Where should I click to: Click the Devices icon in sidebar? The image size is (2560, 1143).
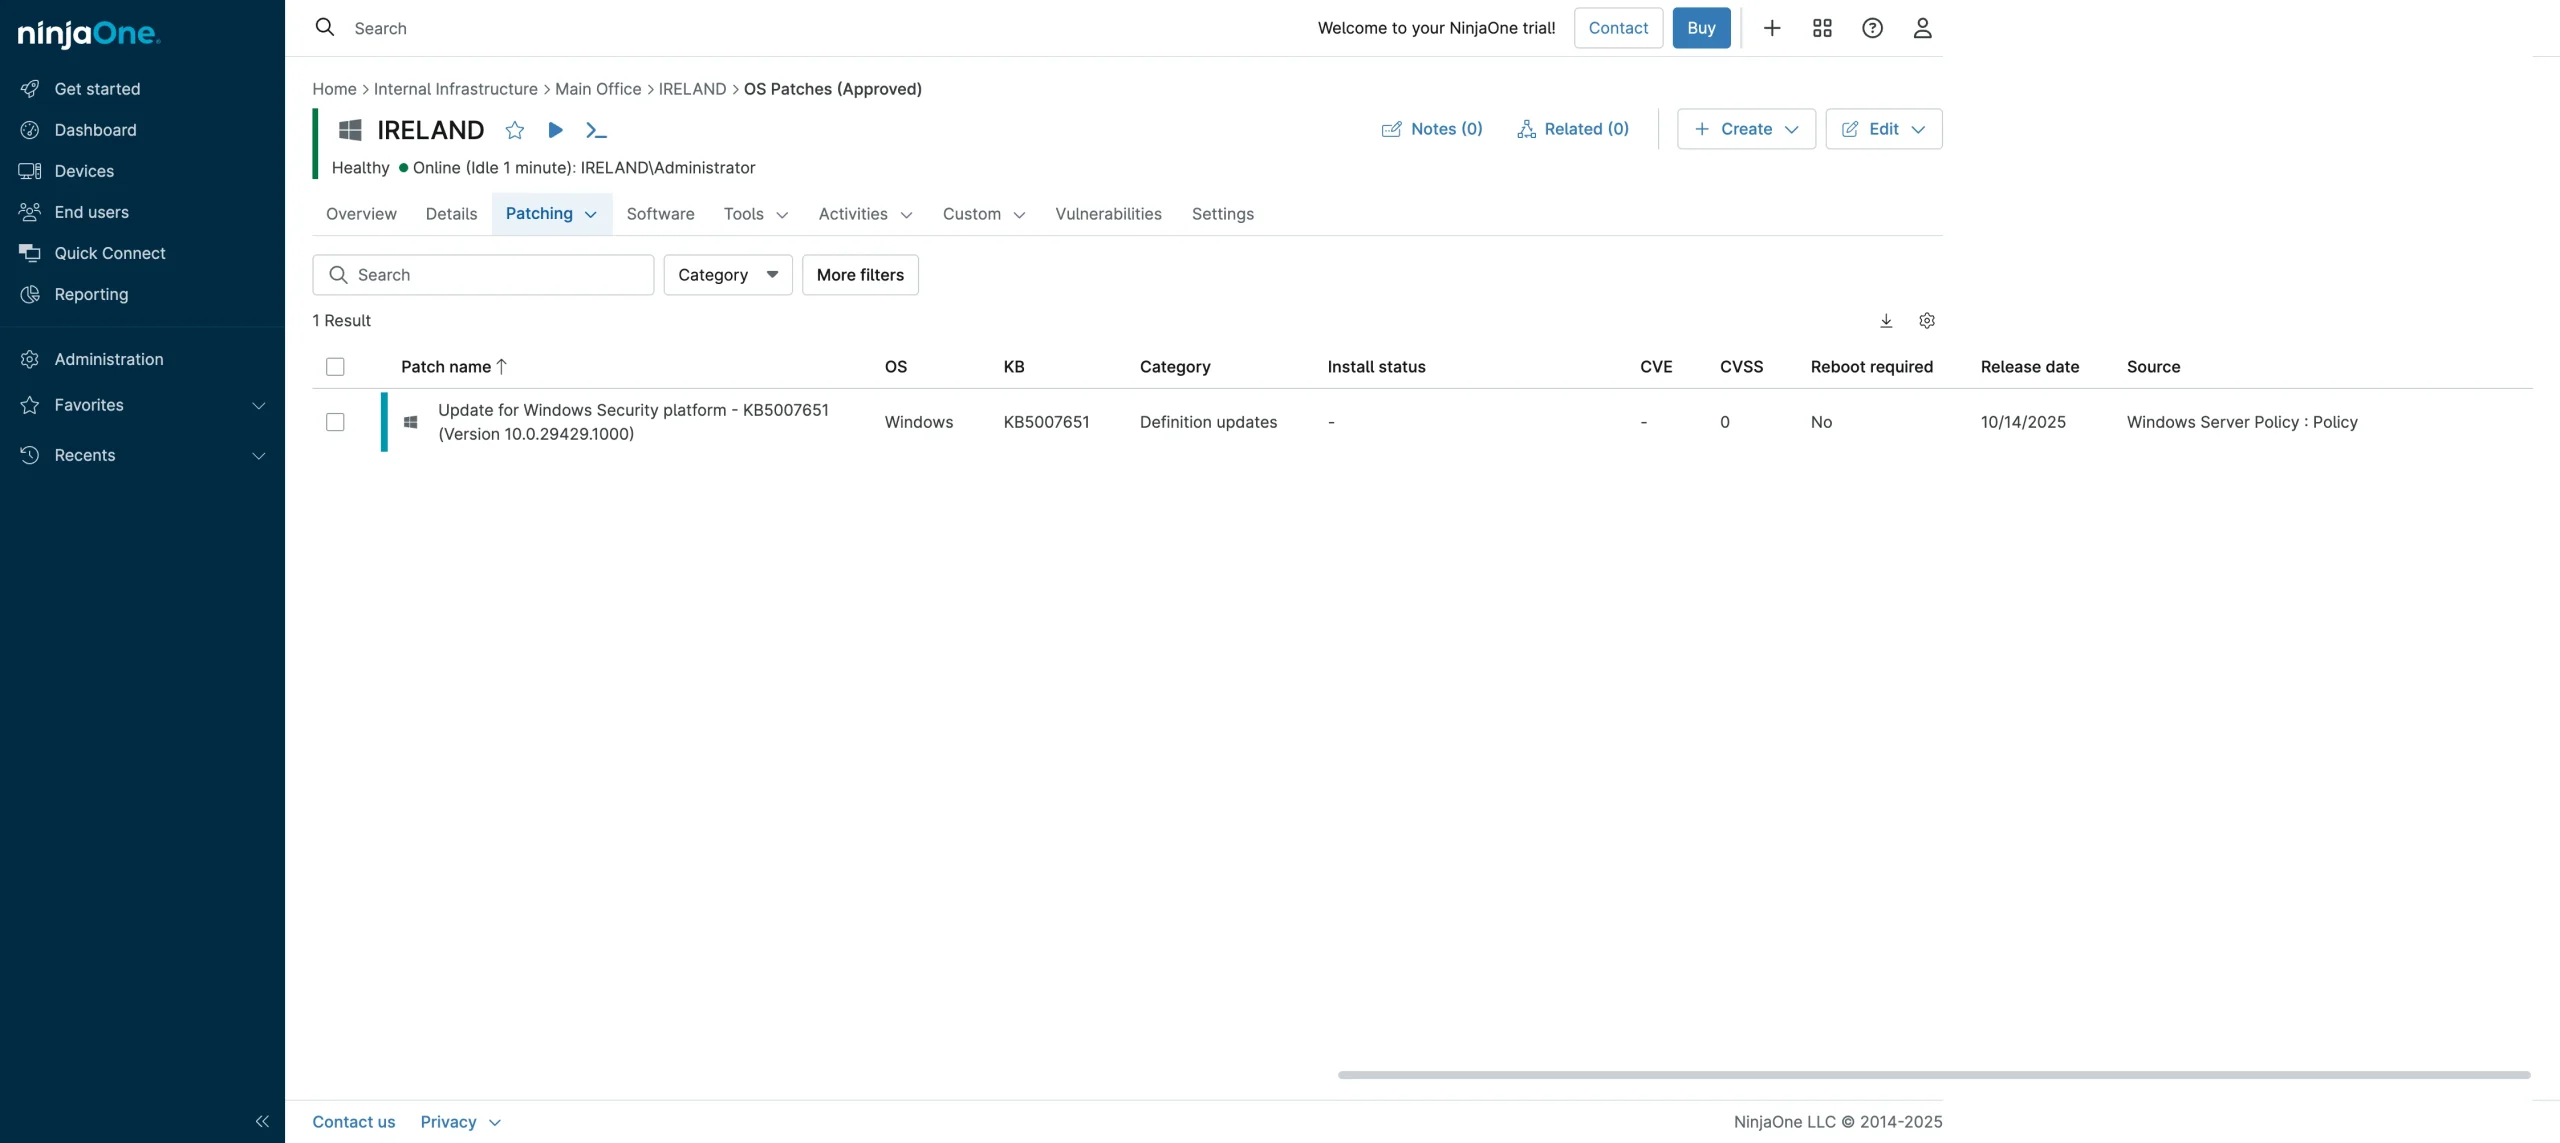[x=30, y=171]
